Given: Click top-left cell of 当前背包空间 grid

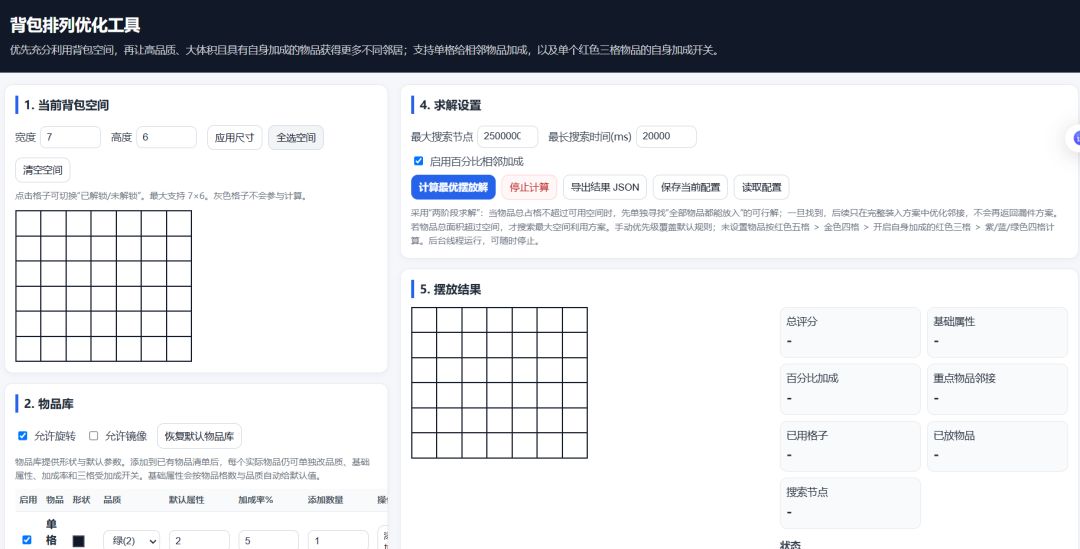Looking at the screenshot, I should [28, 223].
